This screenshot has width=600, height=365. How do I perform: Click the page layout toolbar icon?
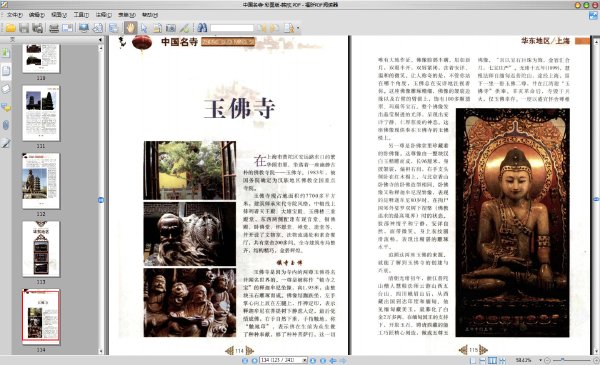(x=114, y=28)
